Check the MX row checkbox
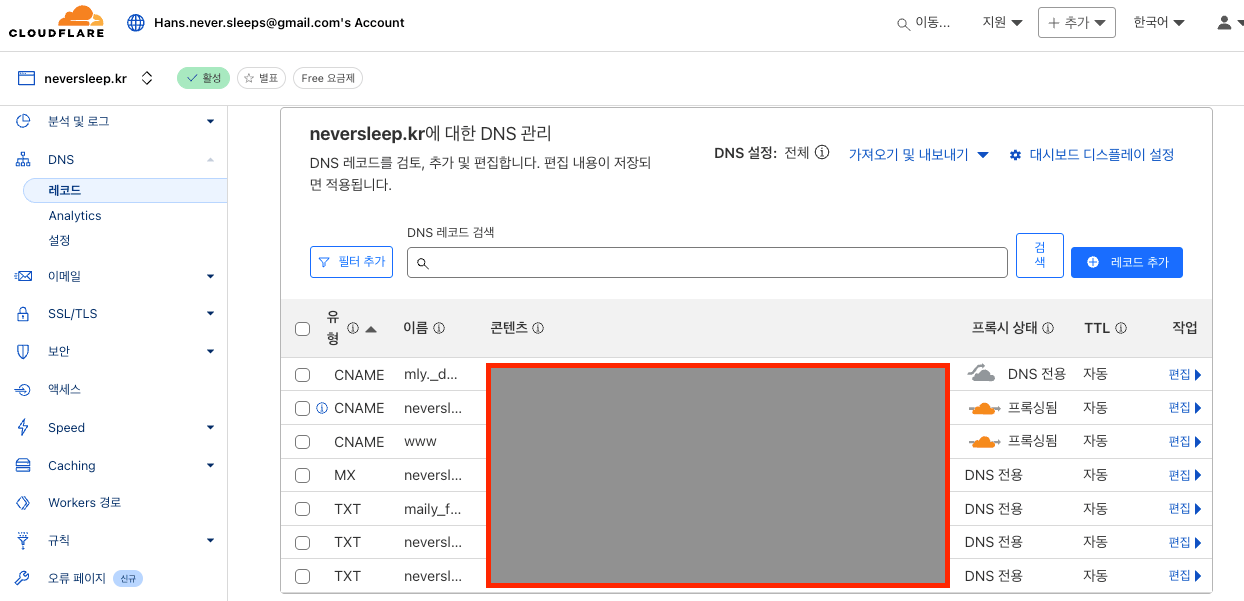Viewport: 1244px width, 601px height. coord(303,475)
